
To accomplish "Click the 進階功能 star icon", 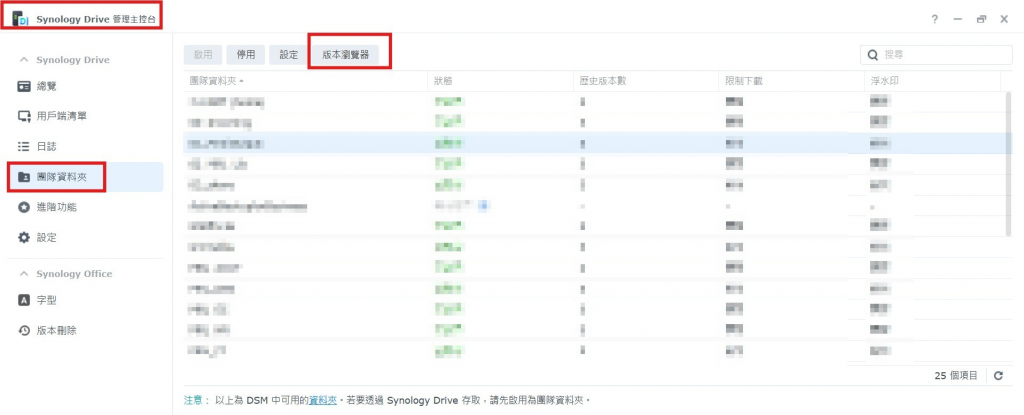I will point(24,207).
